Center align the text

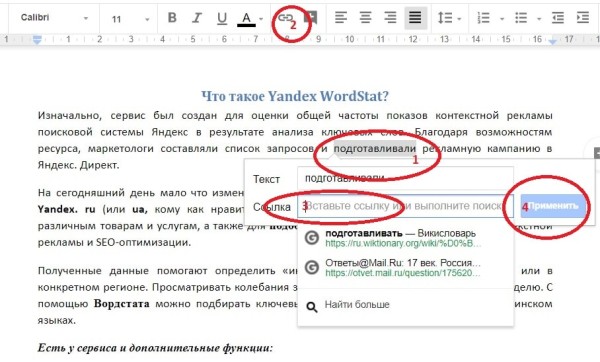coord(365,18)
